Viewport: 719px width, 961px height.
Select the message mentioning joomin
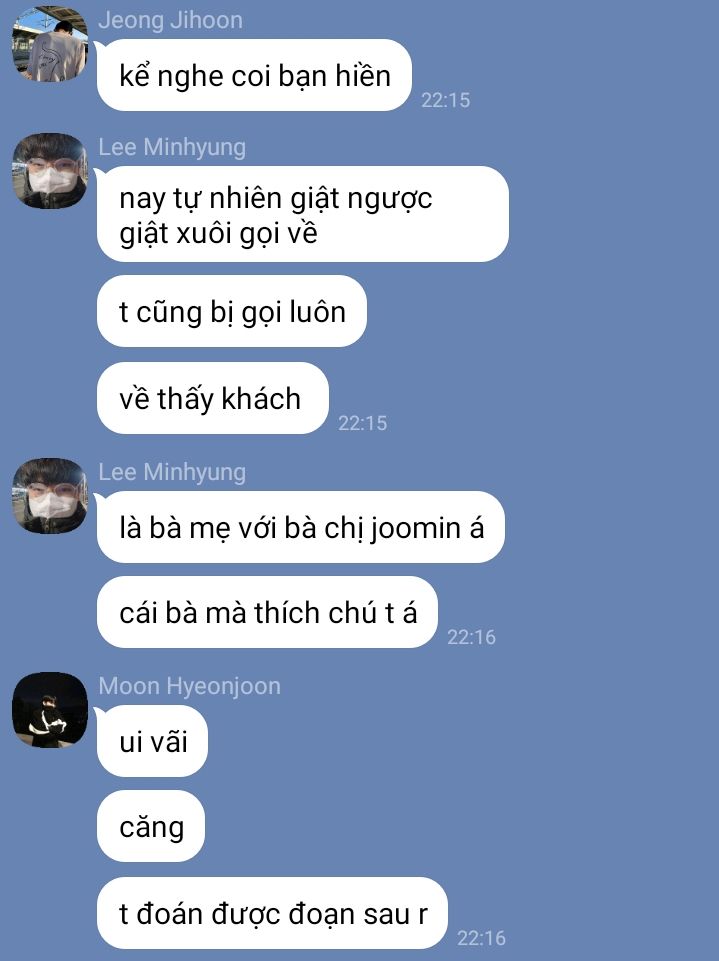301,527
